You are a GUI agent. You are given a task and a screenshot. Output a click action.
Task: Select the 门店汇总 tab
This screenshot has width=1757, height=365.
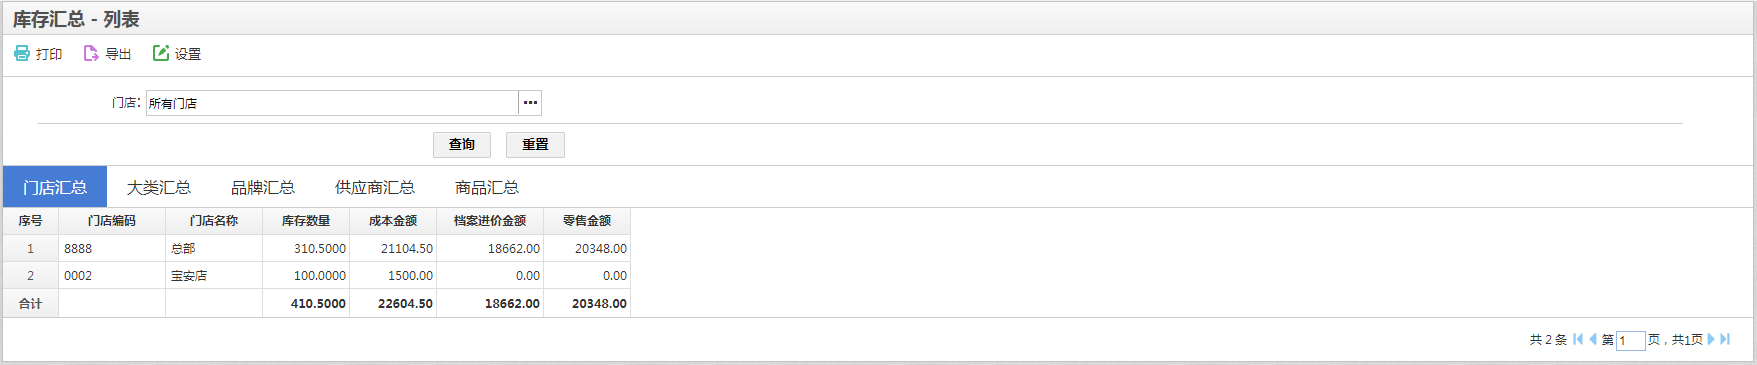click(x=55, y=187)
